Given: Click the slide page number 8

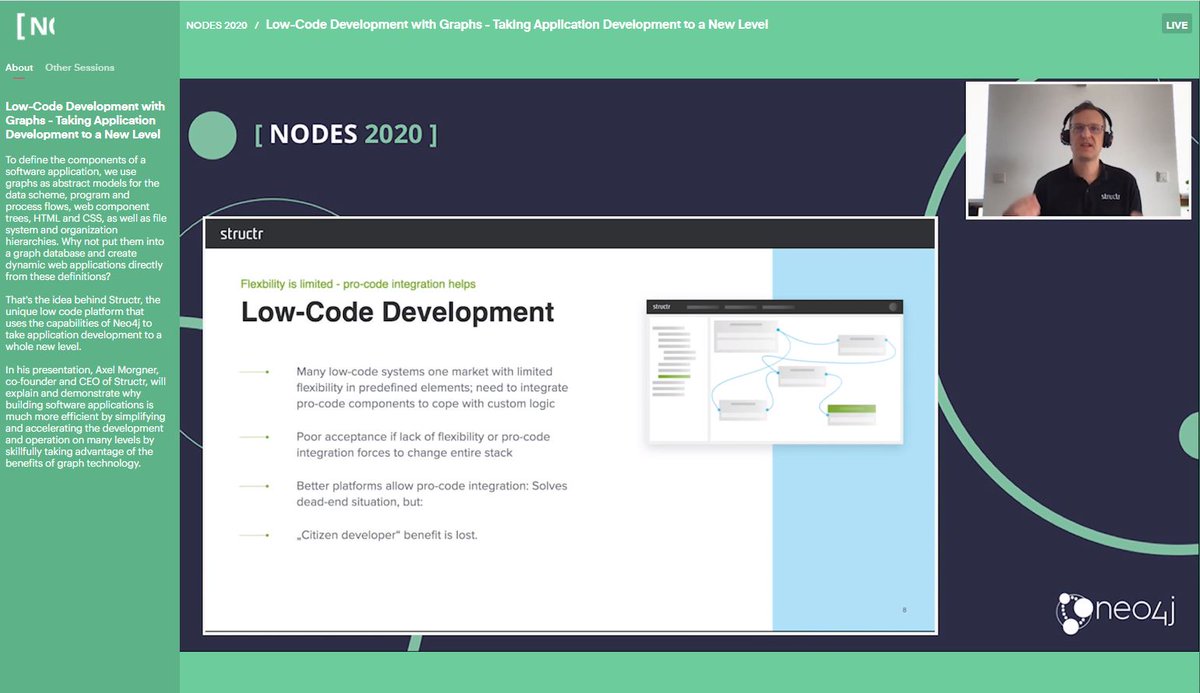Looking at the screenshot, I should pos(904,609).
